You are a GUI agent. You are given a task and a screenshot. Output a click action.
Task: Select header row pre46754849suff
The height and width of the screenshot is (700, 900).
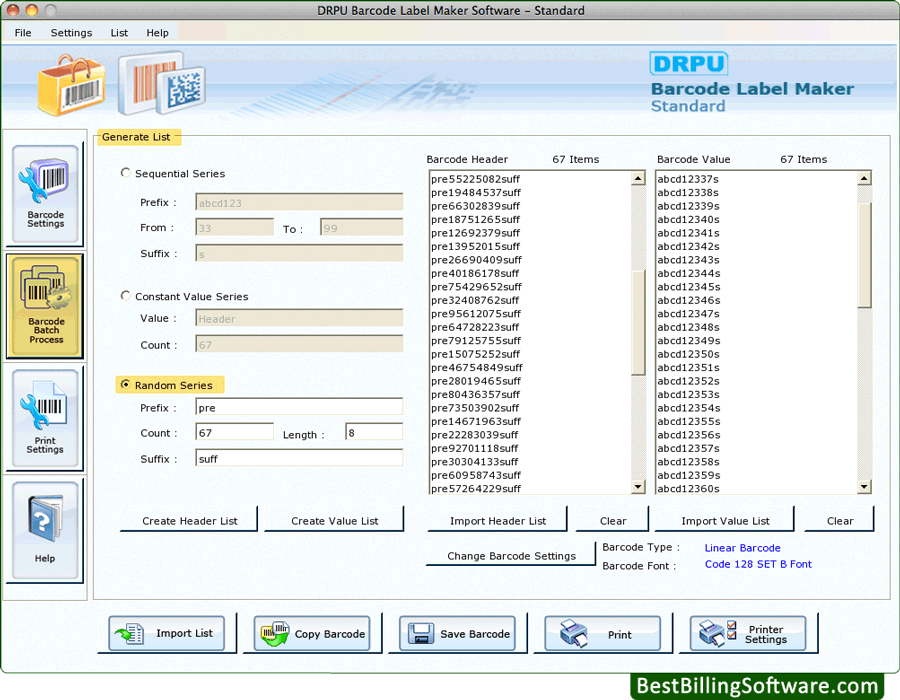(530, 367)
